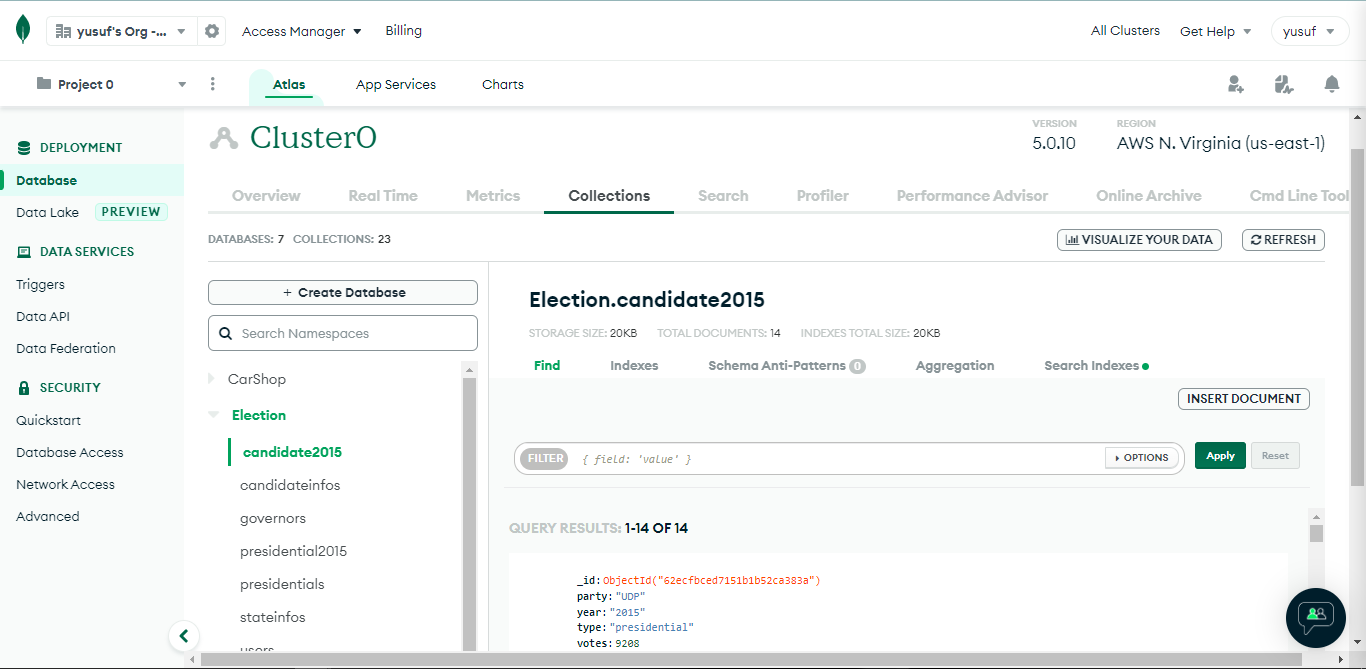Screen dimensions: 1366x669
Task: Open the Performance Advisor tab
Action: [x=972, y=196]
